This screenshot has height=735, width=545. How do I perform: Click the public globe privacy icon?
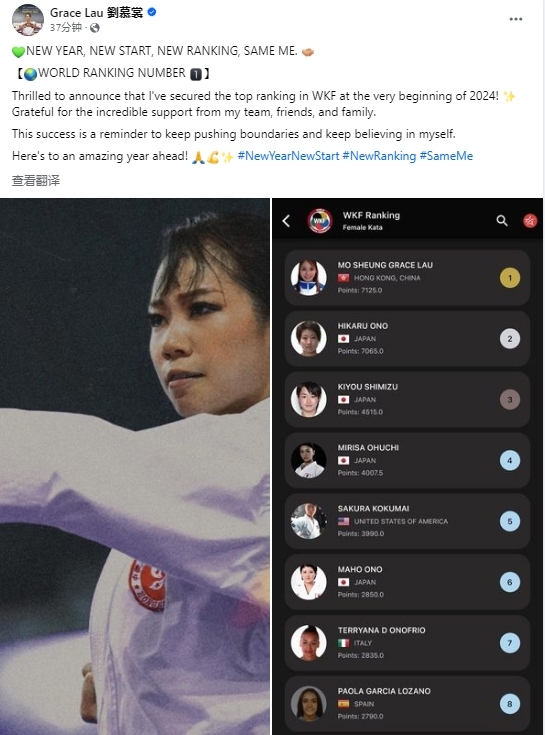tap(95, 28)
